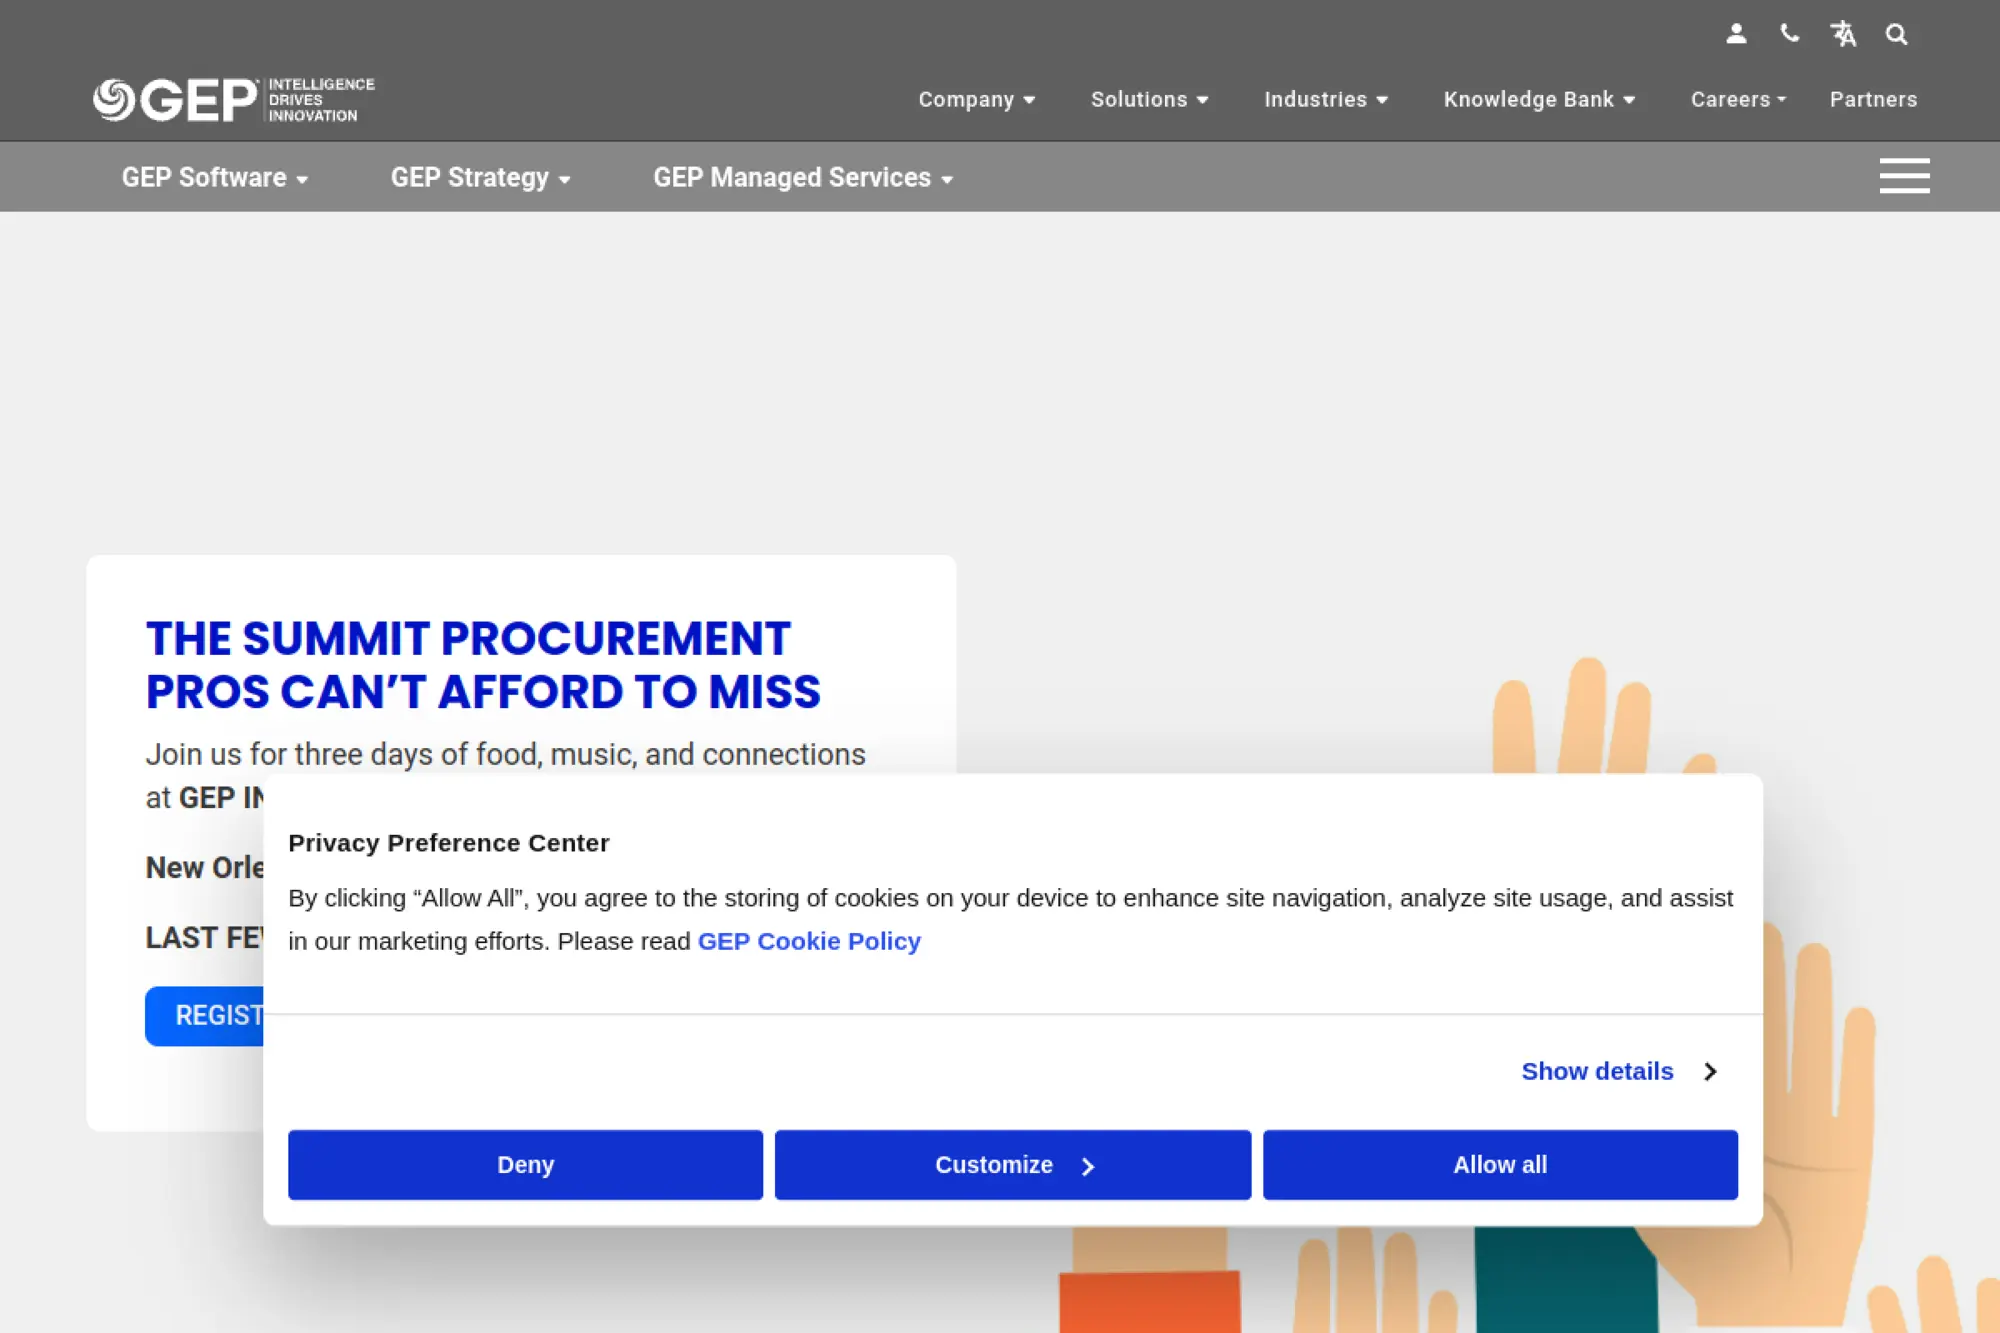Viewport: 2000px width, 1333px height.
Task: Open the GEP Cookie Policy link
Action: [x=808, y=941]
